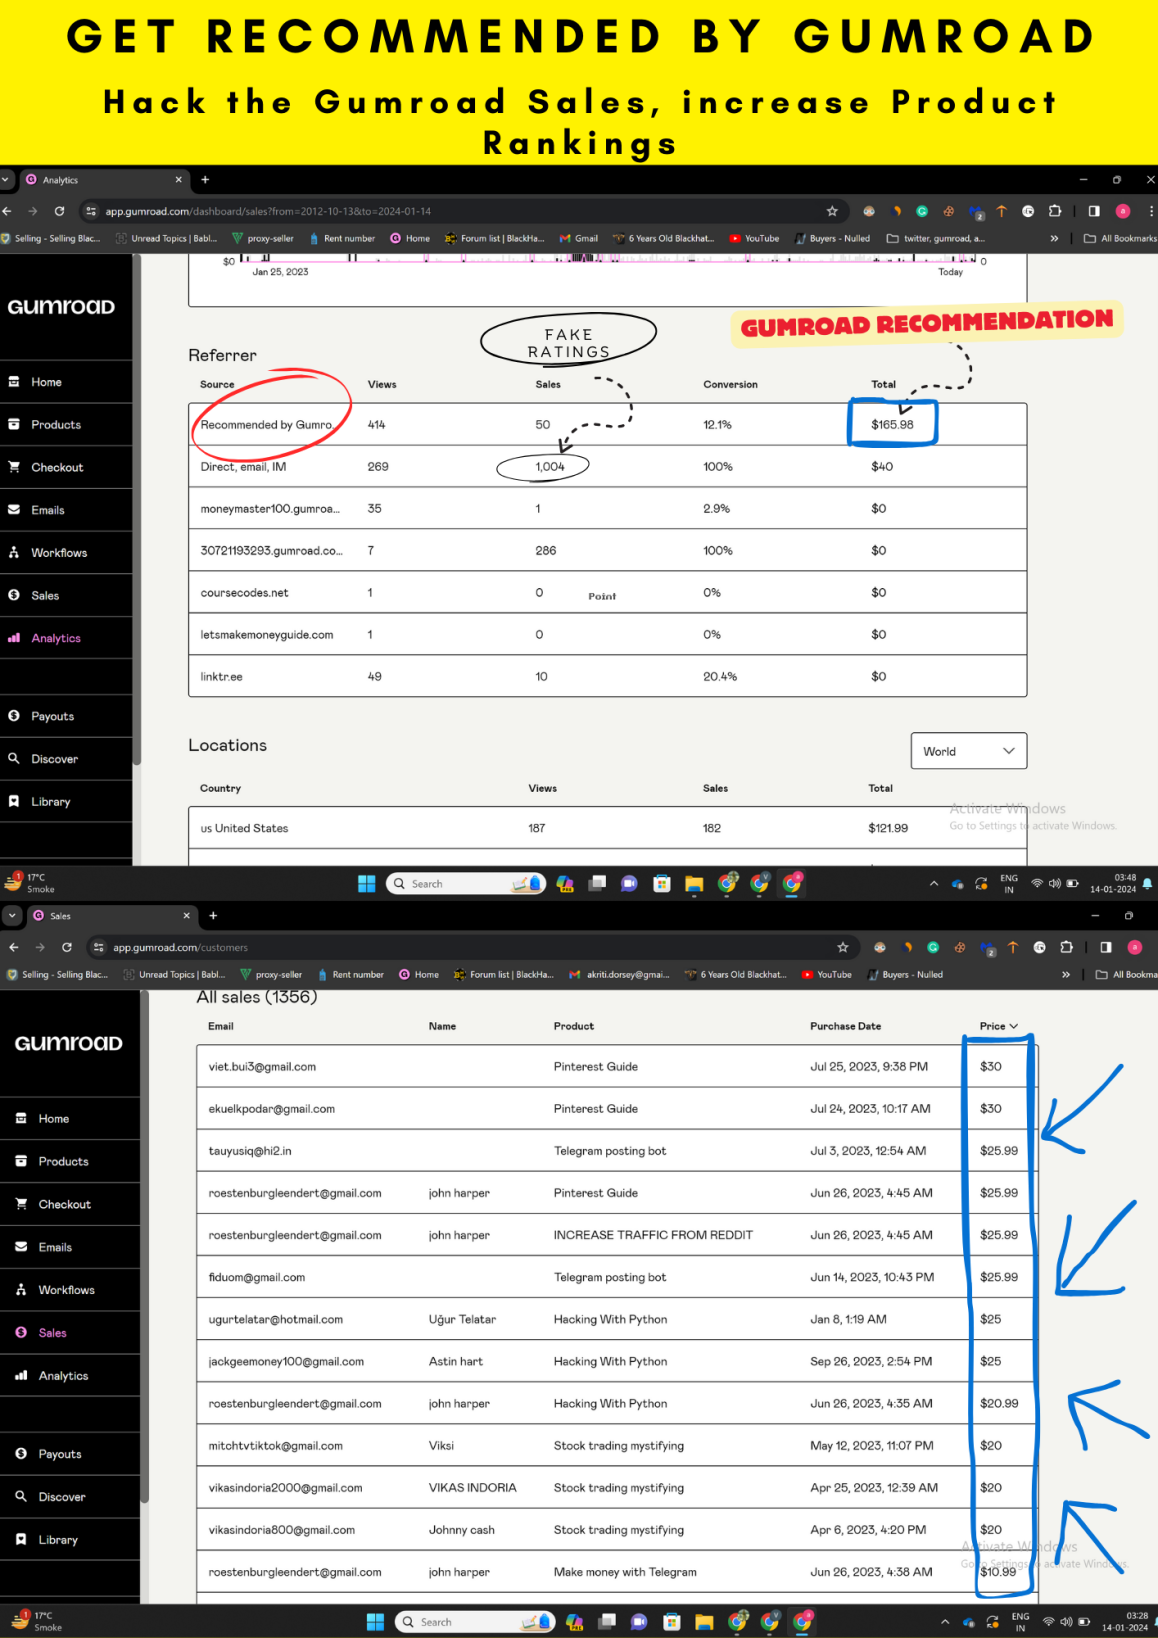Click the upper Gumroad sidebar scrollbar

click(137, 510)
